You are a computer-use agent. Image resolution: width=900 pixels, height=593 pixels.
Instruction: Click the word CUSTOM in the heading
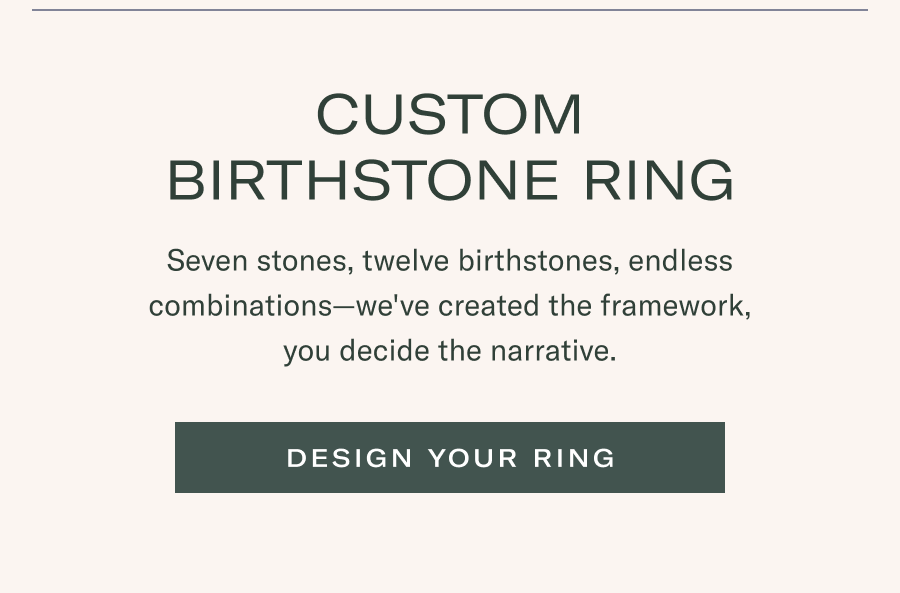pyautogui.click(x=449, y=114)
